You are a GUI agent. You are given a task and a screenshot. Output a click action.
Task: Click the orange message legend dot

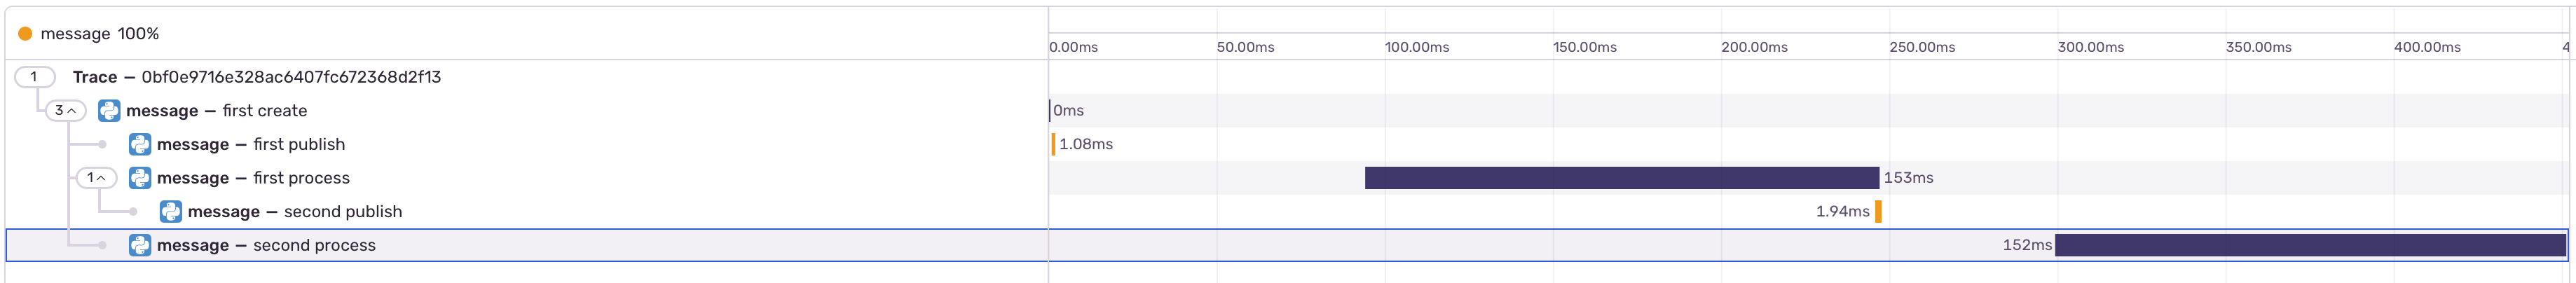pos(26,34)
